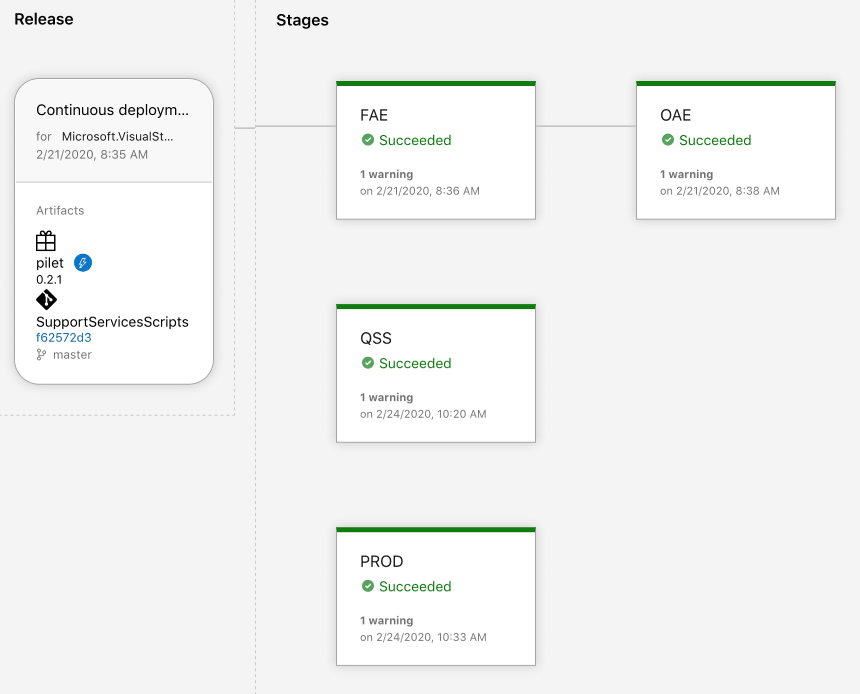This screenshot has width=860, height=694.
Task: Open the PROD Succeeded status link
Action: [415, 586]
